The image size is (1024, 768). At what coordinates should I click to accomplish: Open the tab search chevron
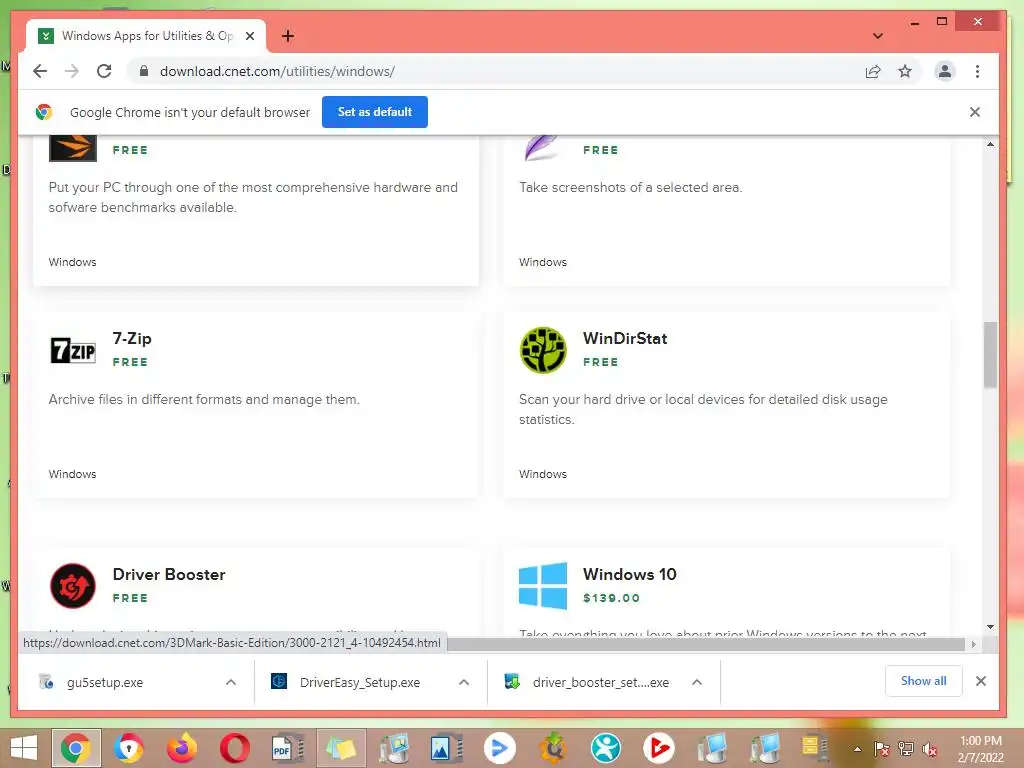(x=878, y=36)
